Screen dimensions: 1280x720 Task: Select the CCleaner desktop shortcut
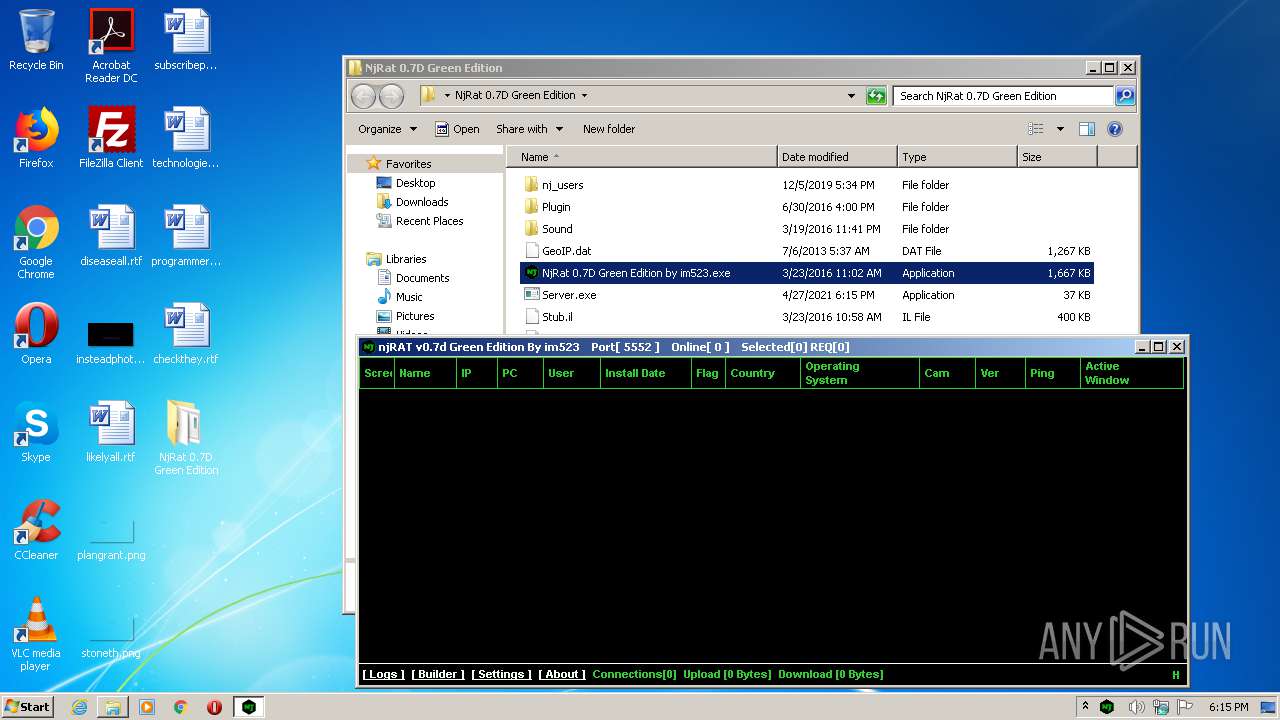36,530
